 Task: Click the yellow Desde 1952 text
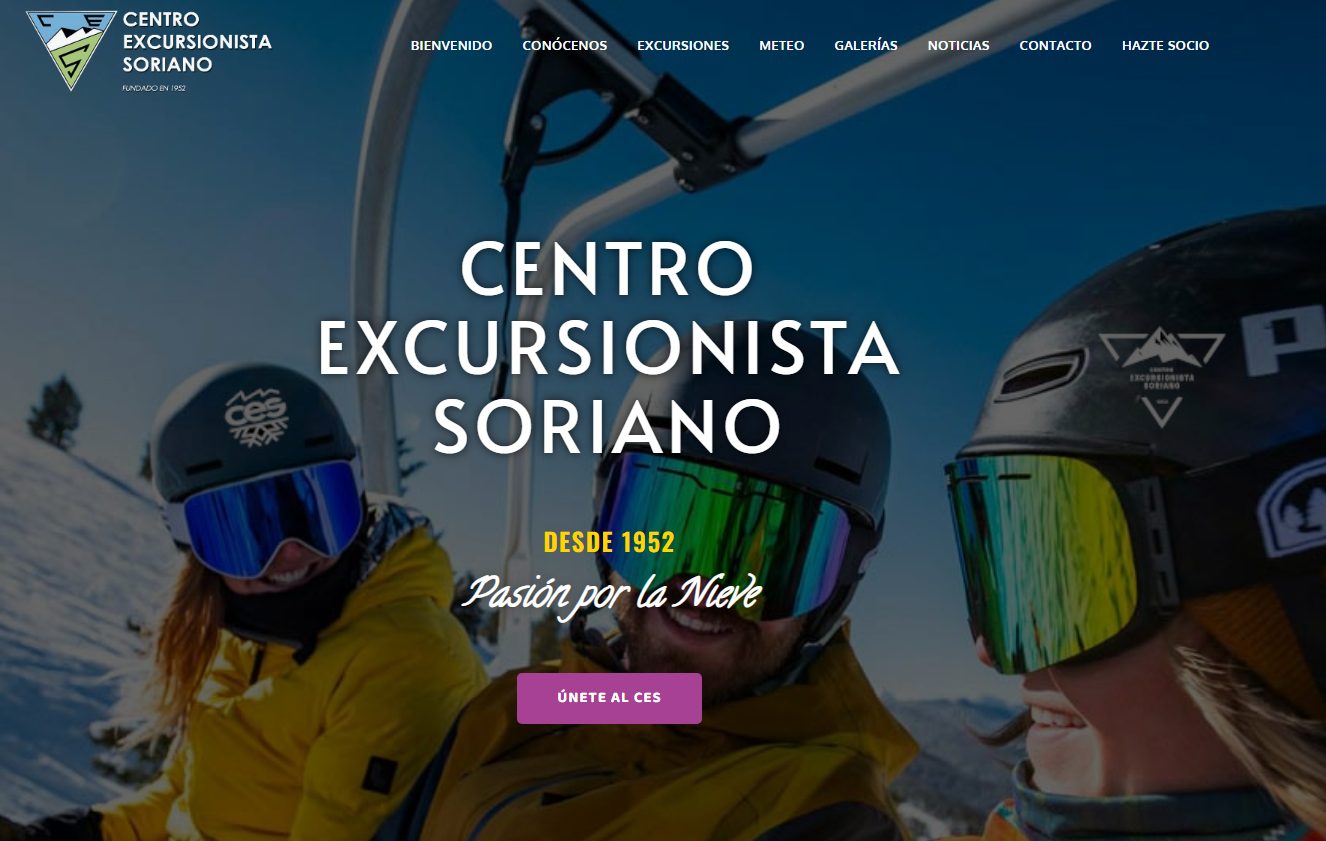point(609,543)
